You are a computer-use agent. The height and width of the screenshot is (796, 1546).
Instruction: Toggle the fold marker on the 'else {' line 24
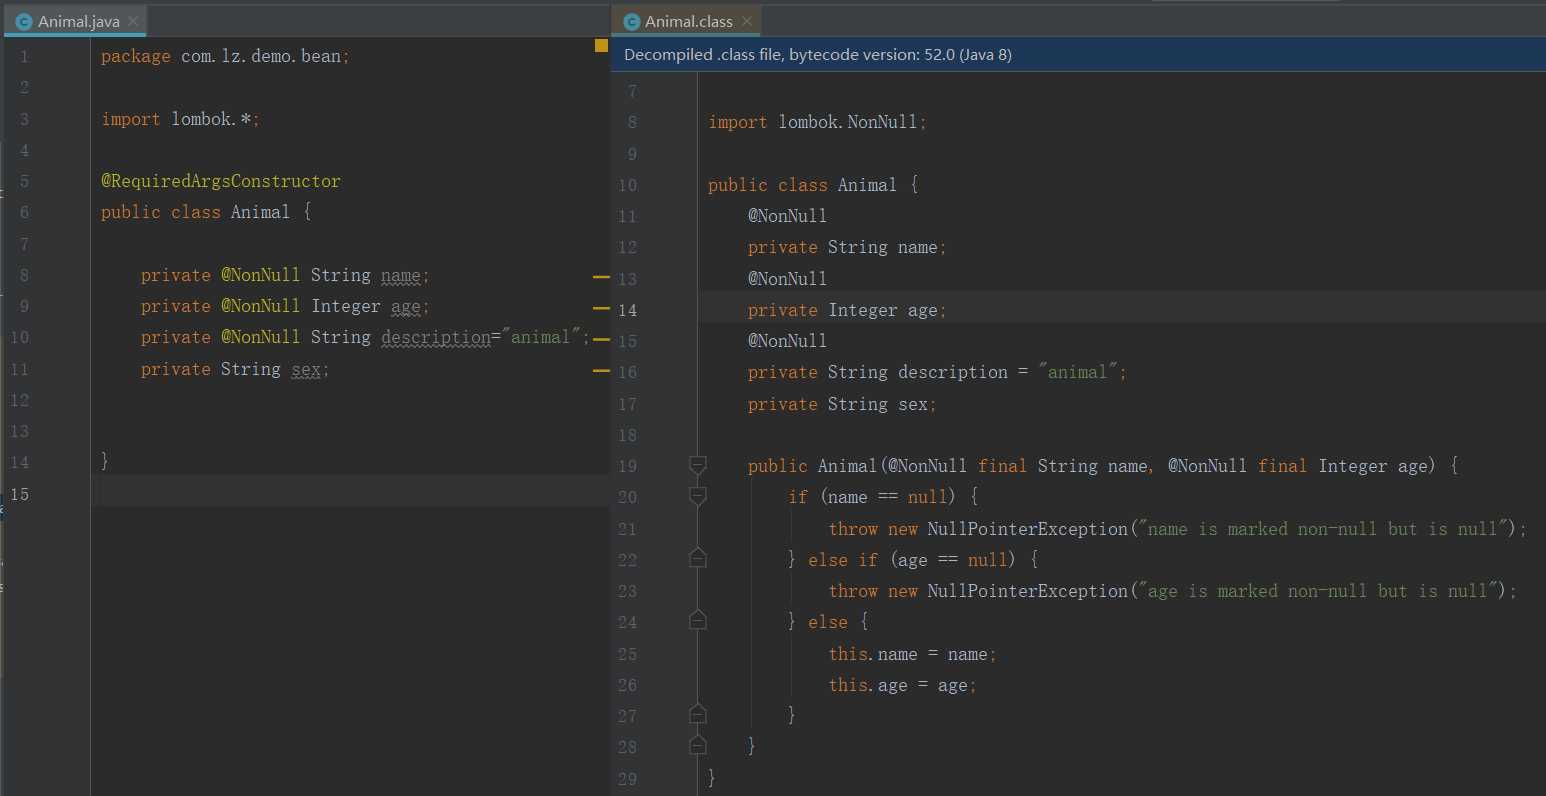point(698,620)
